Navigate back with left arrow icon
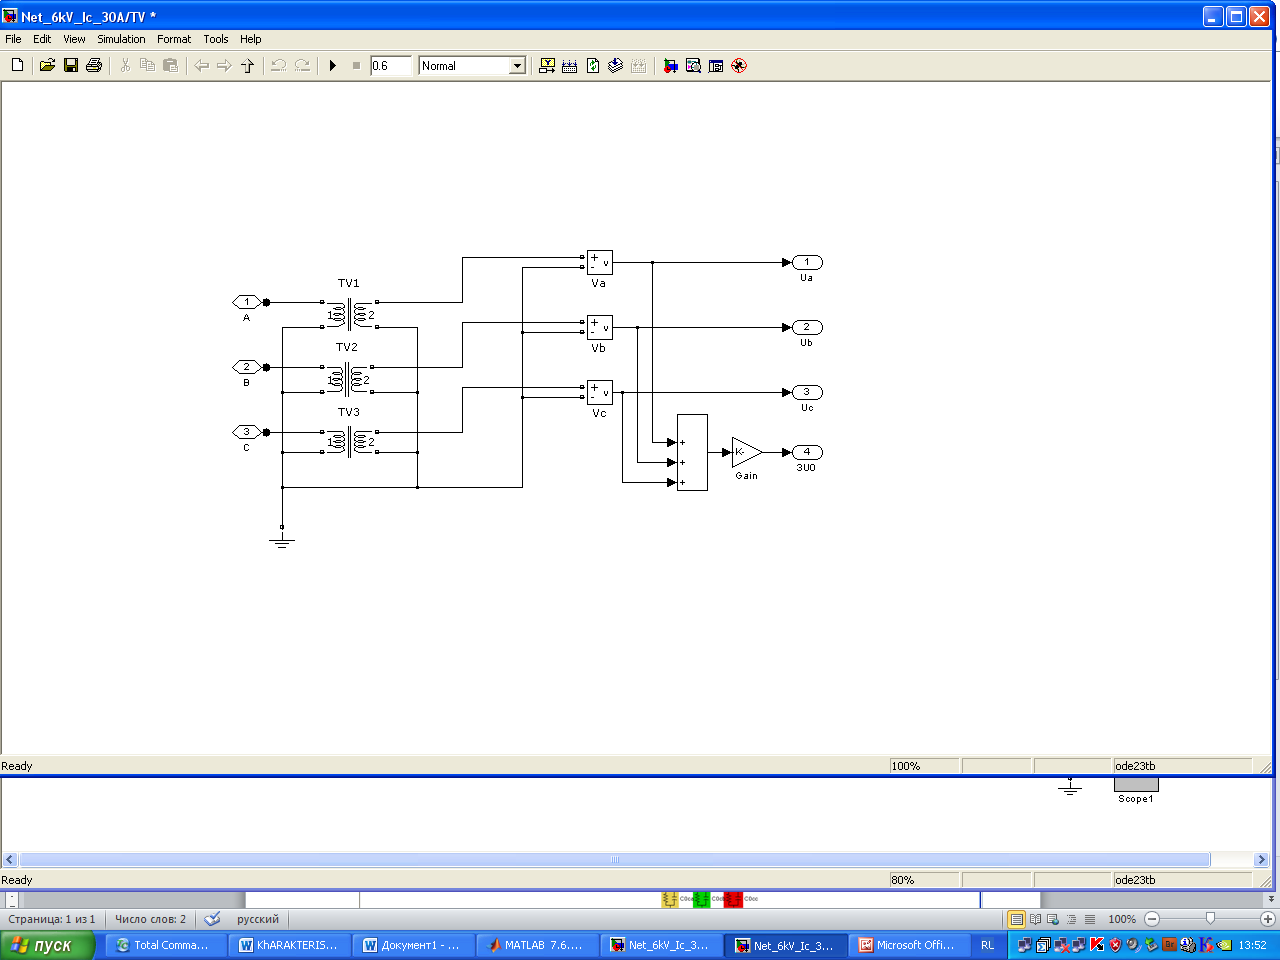Viewport: 1280px width, 960px height. coord(201,65)
